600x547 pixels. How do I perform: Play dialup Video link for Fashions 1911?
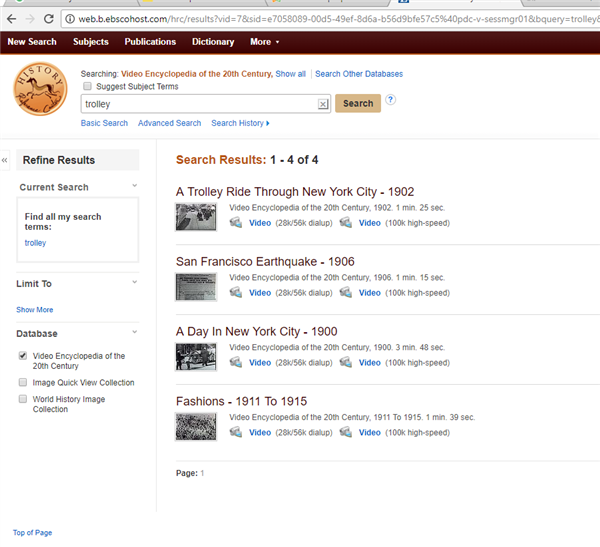[260, 433]
